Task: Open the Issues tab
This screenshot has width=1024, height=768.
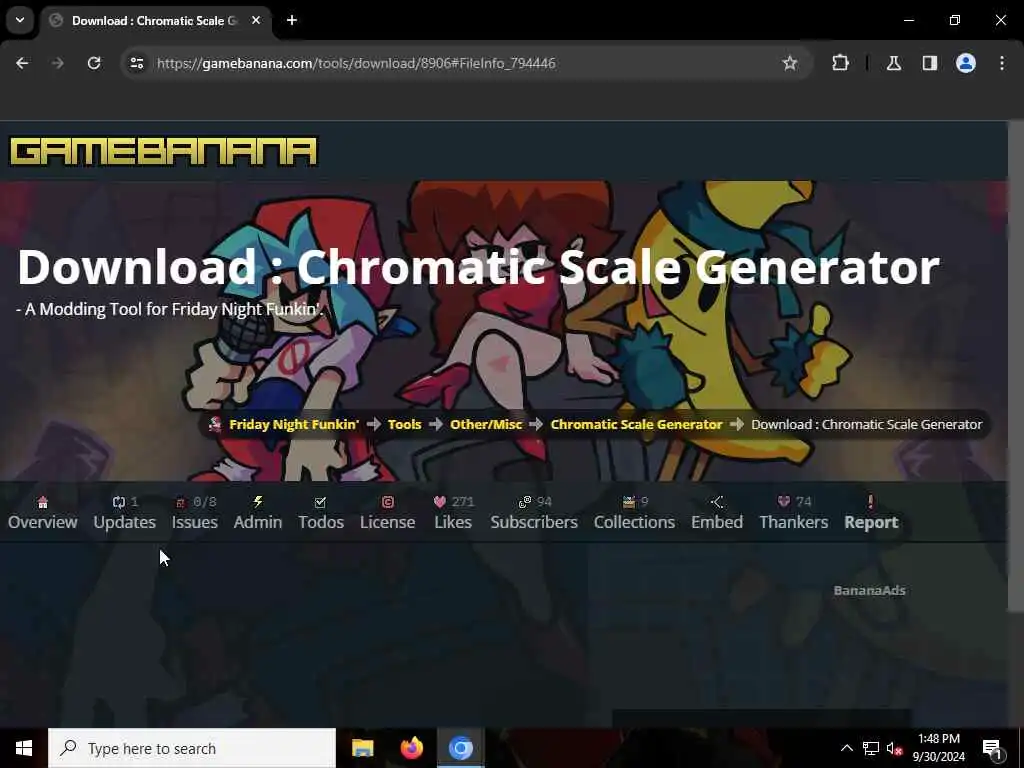Action: click(x=195, y=513)
